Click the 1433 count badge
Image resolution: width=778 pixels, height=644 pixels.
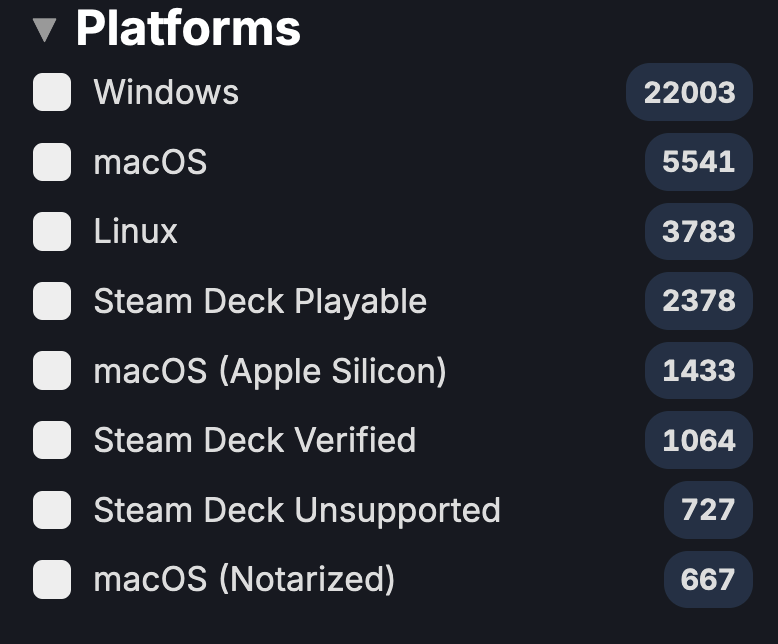pos(698,371)
